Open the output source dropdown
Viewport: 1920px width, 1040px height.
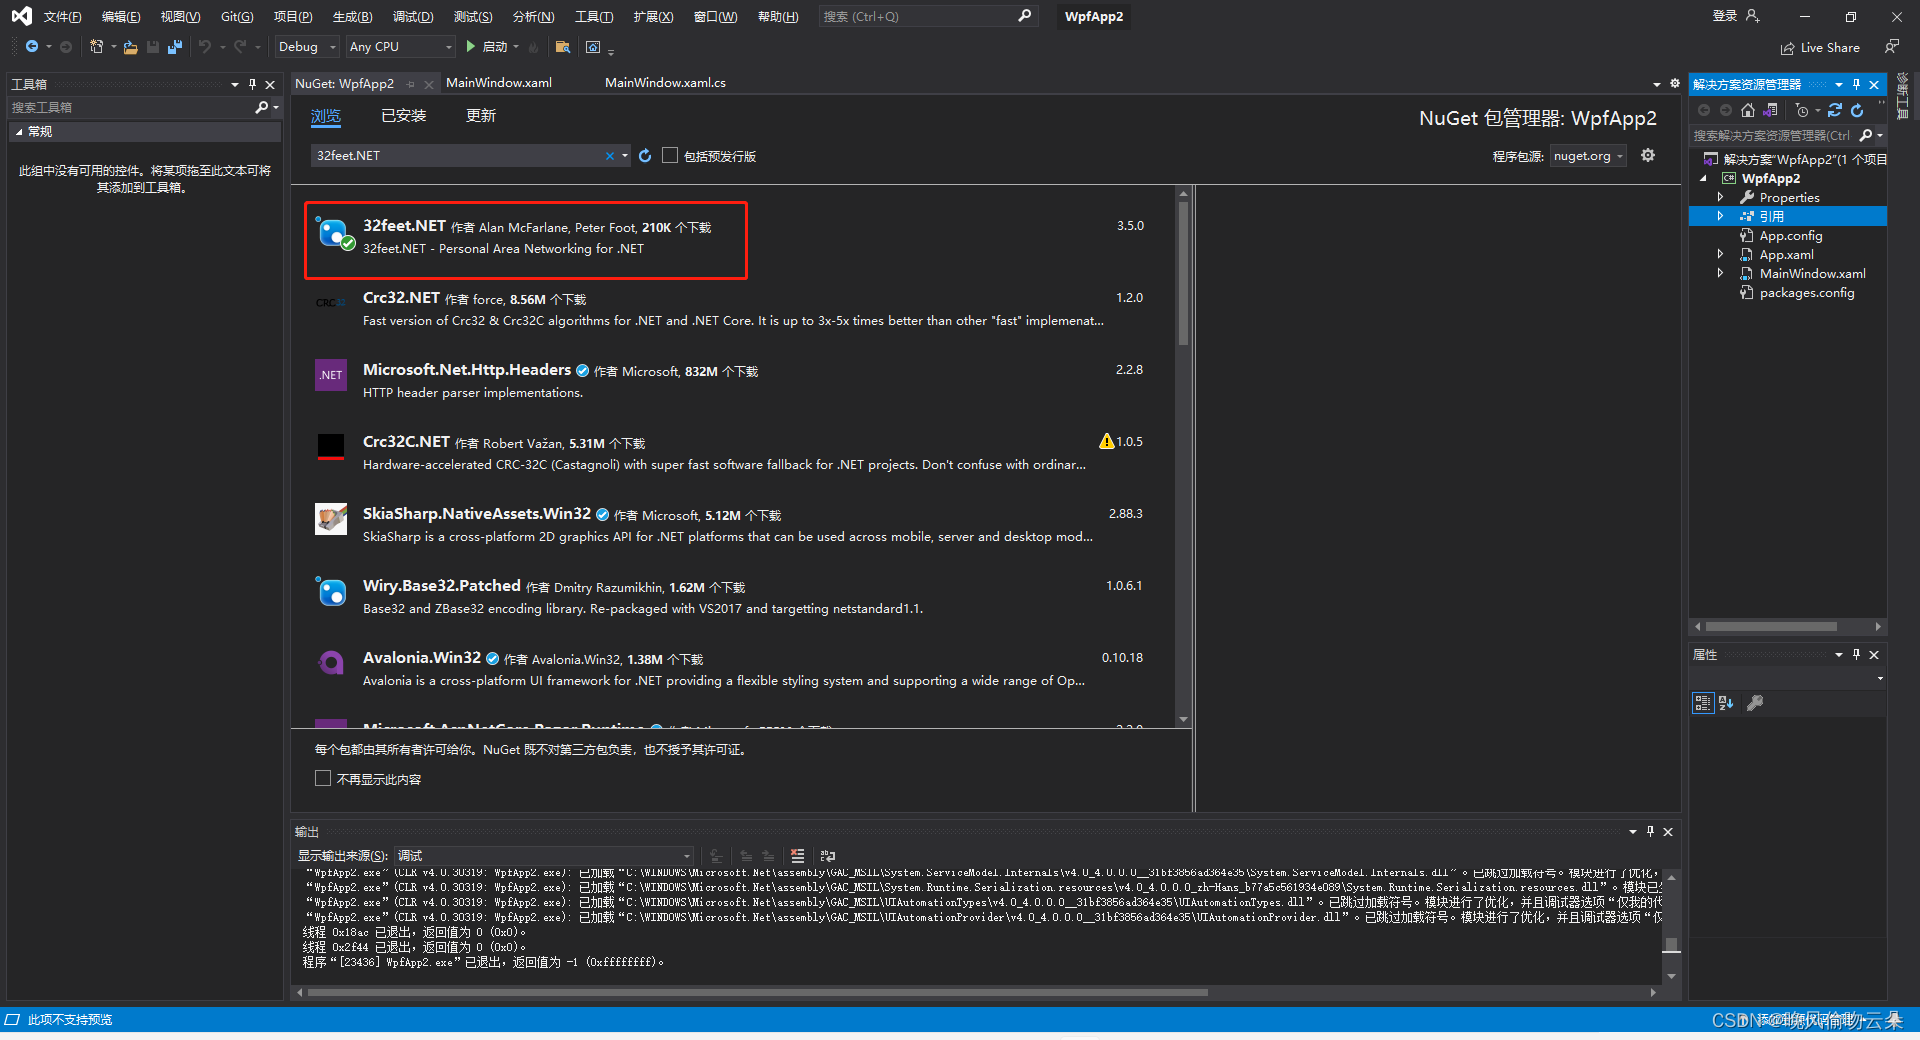[544, 856]
